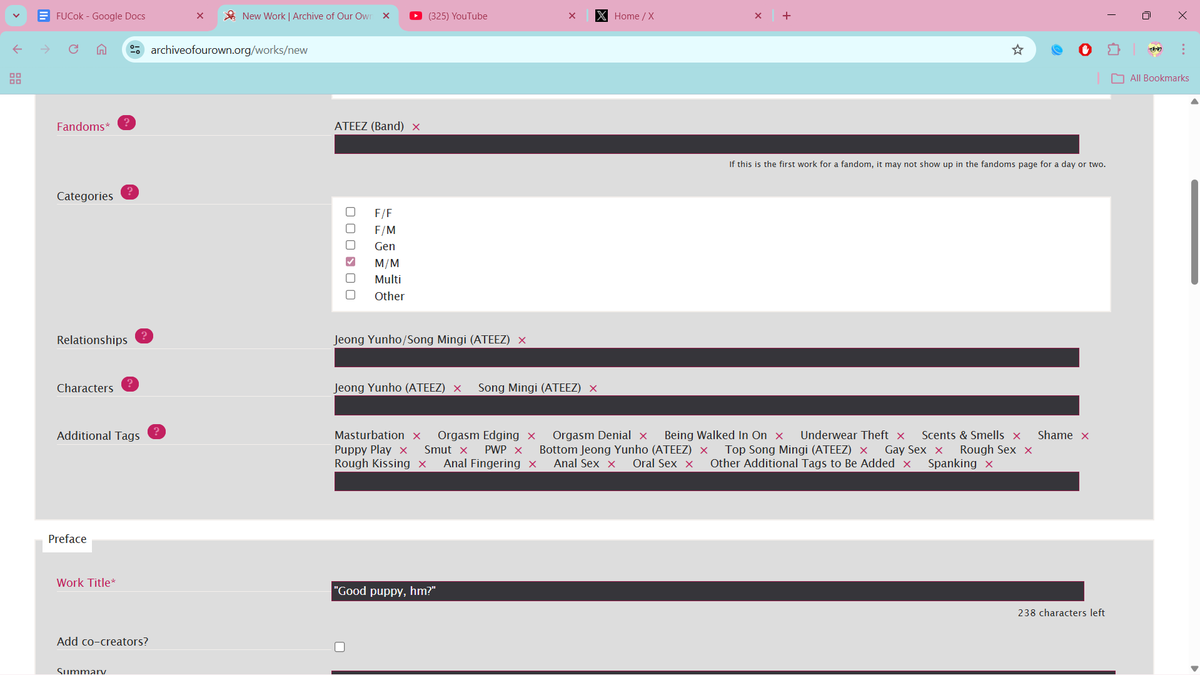Check the F/F category checkbox
The width and height of the screenshot is (1200, 675).
point(350,212)
